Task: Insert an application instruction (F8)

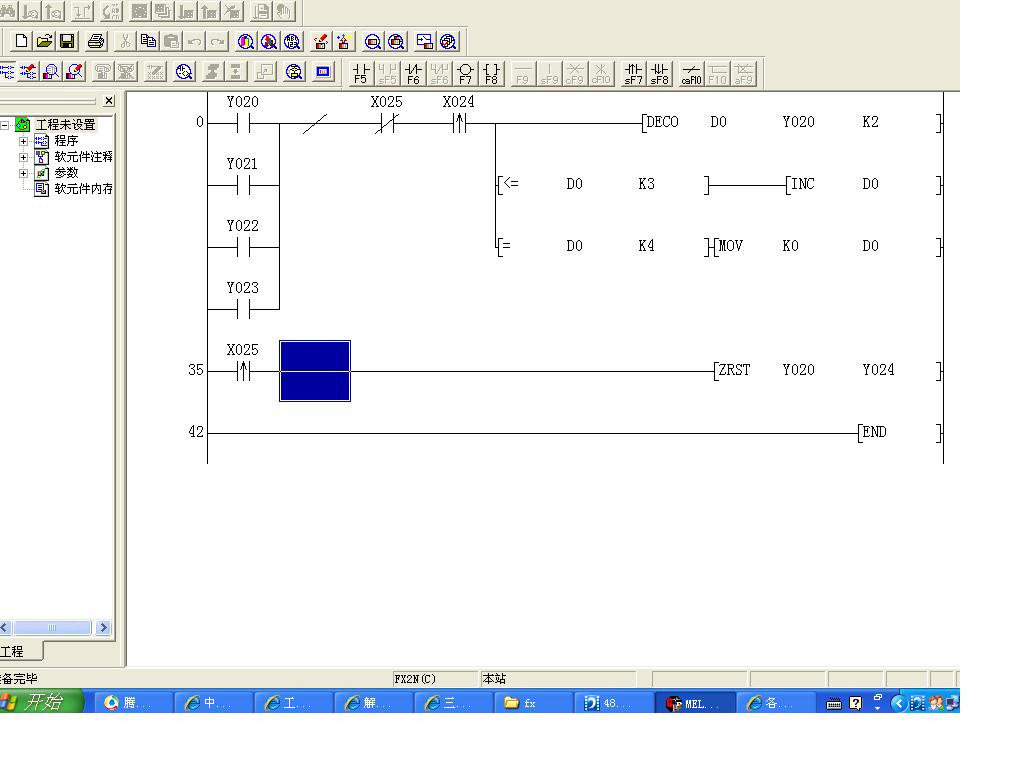Action: (x=491, y=73)
